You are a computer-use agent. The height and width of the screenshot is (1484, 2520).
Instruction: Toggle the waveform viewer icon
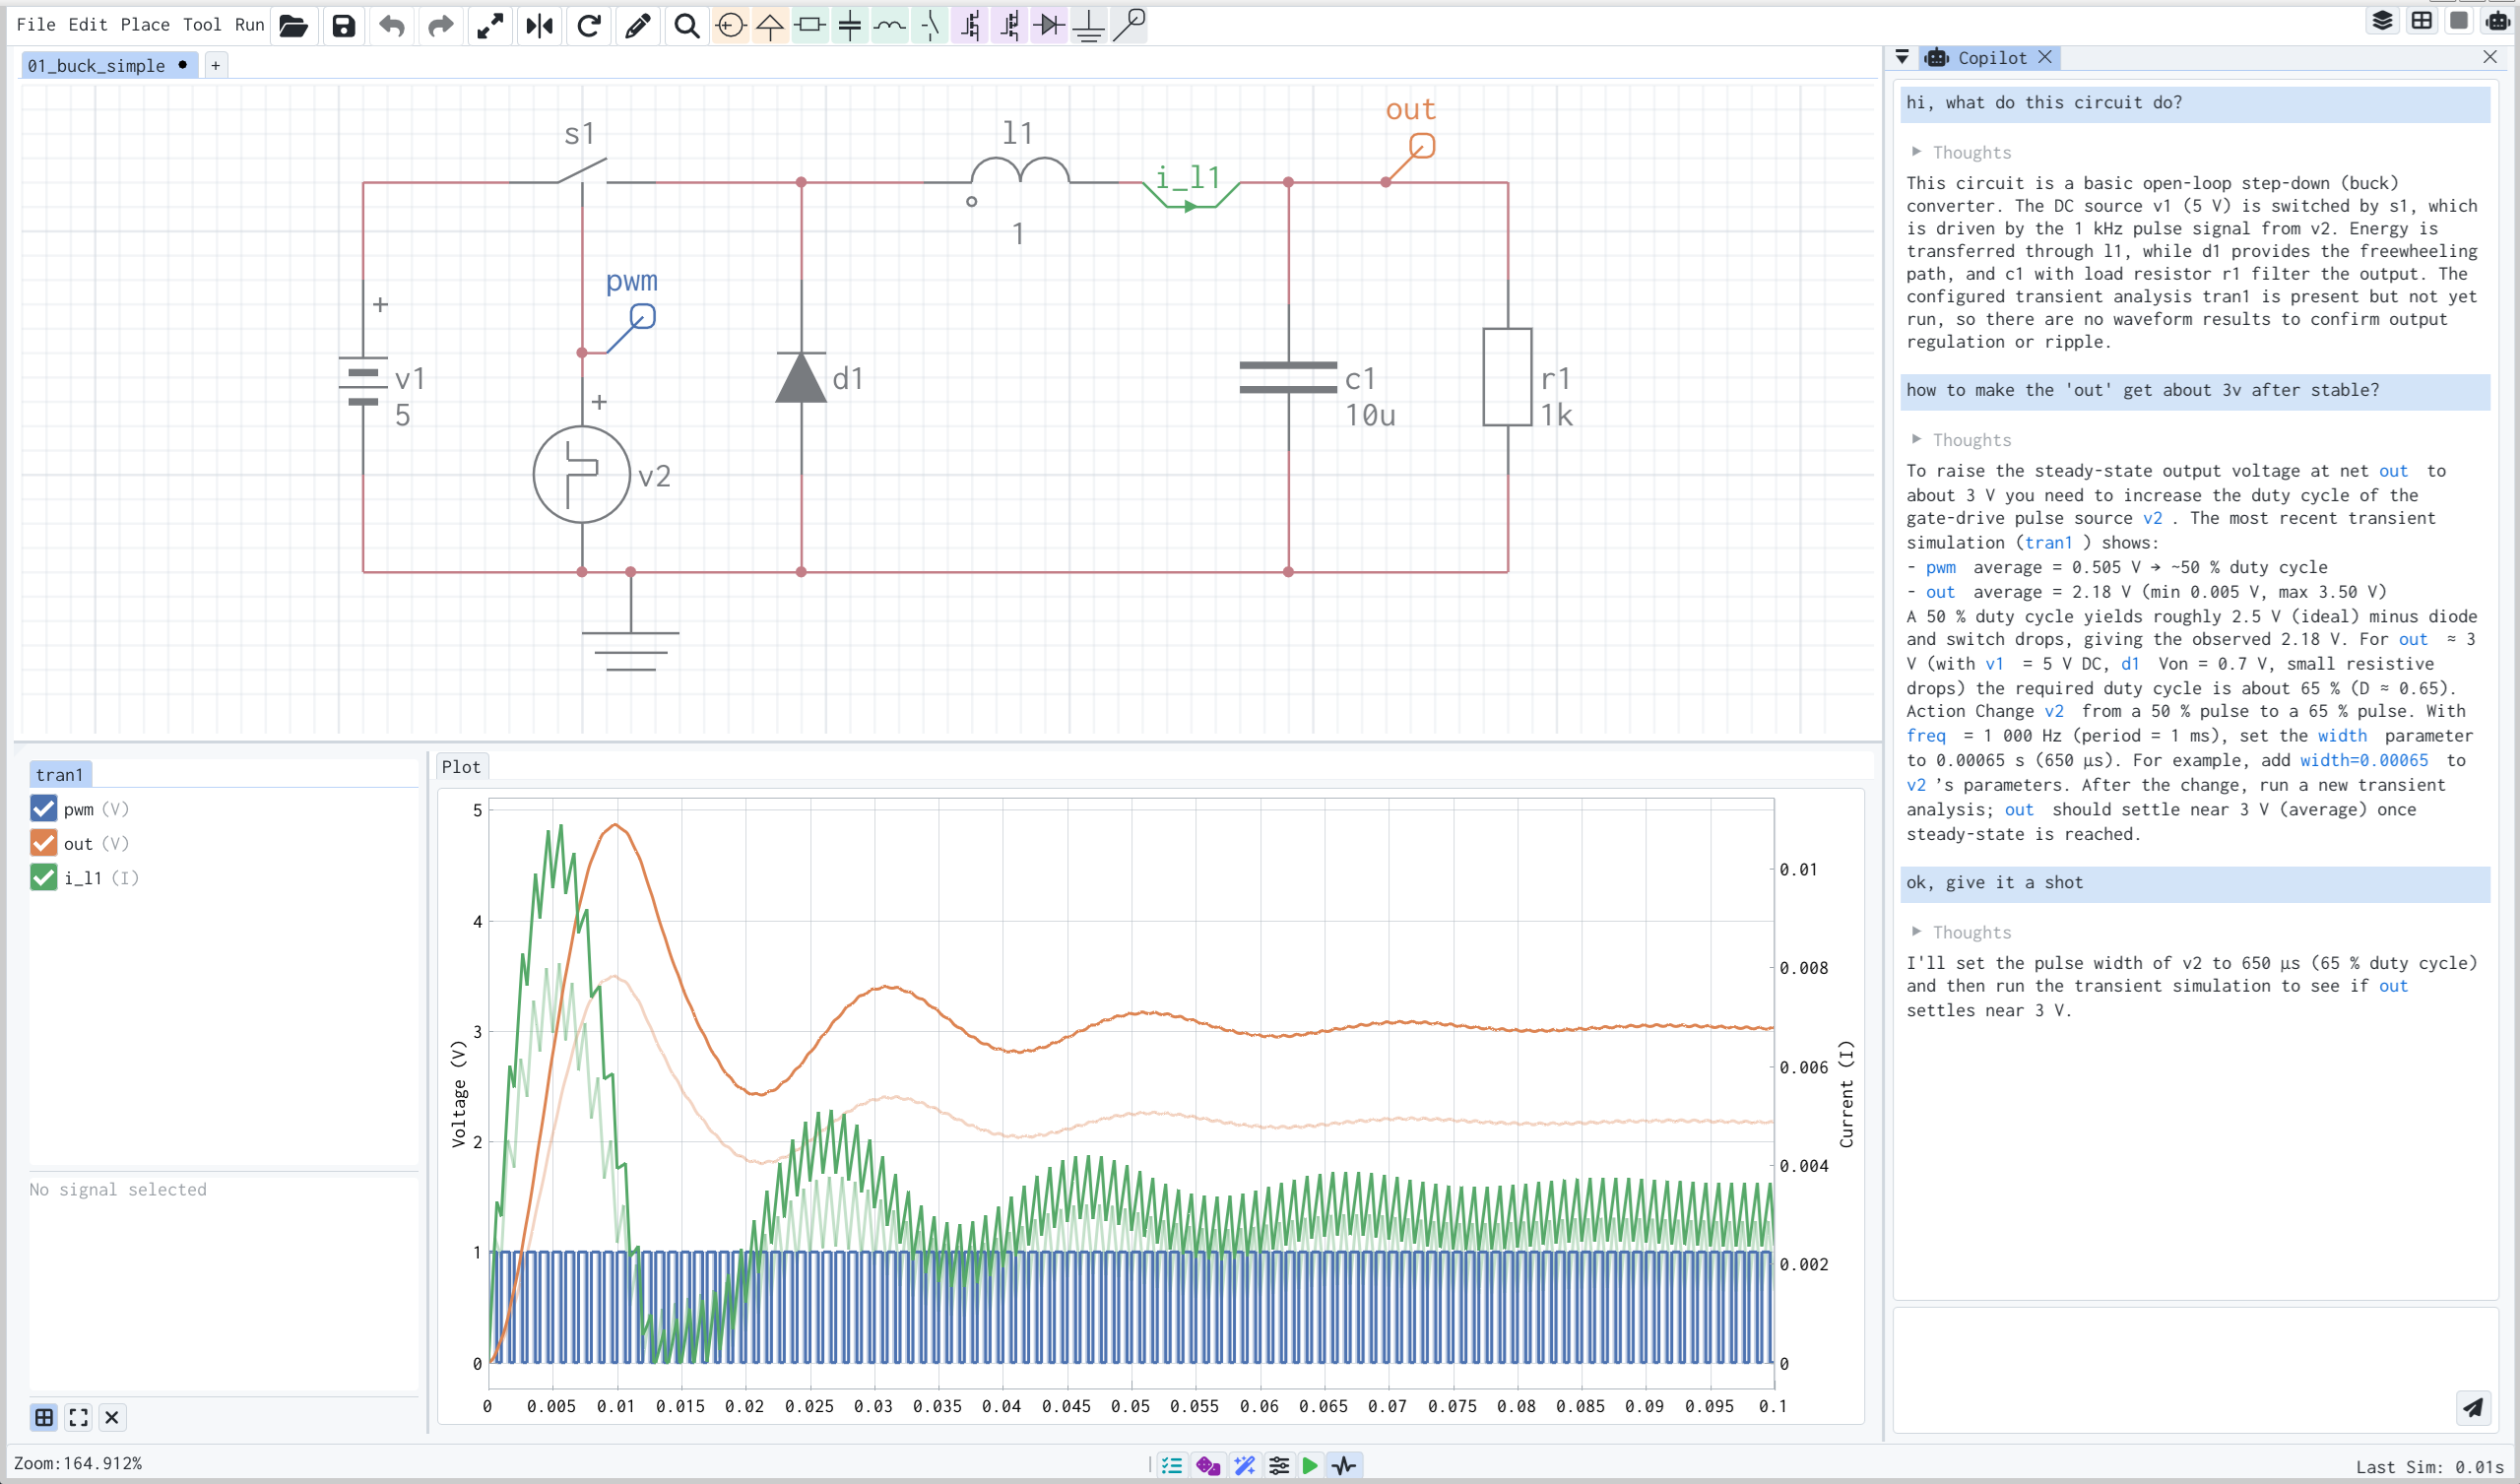click(x=1345, y=1465)
